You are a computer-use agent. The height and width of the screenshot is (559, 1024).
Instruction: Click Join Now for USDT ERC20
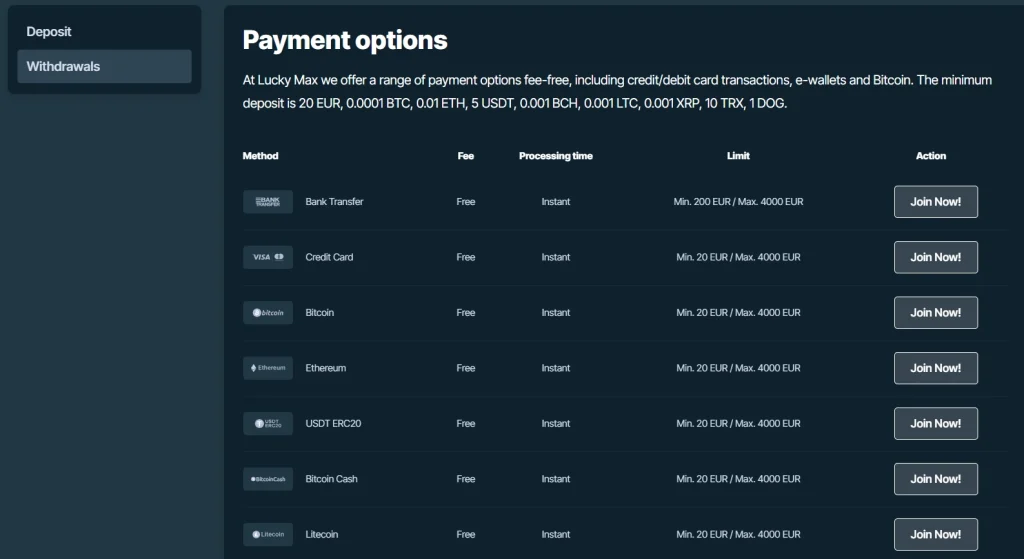point(936,424)
